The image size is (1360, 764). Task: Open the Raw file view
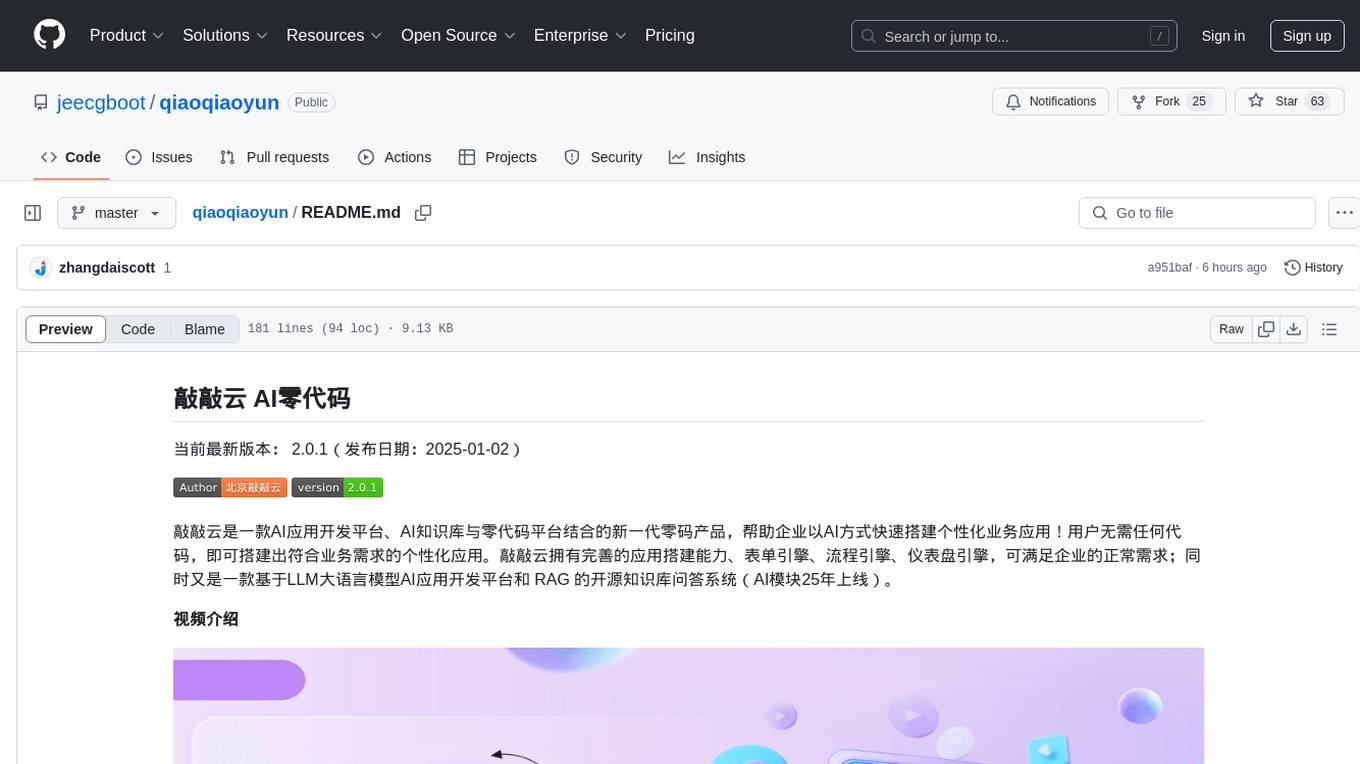pyautogui.click(x=1231, y=329)
